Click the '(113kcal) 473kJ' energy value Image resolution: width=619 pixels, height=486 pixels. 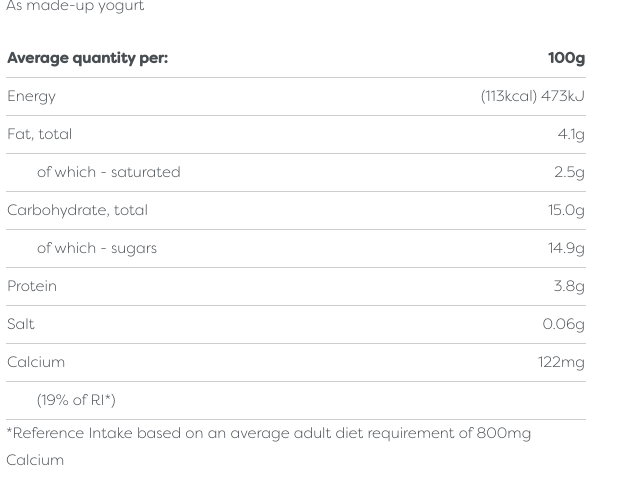coord(532,96)
